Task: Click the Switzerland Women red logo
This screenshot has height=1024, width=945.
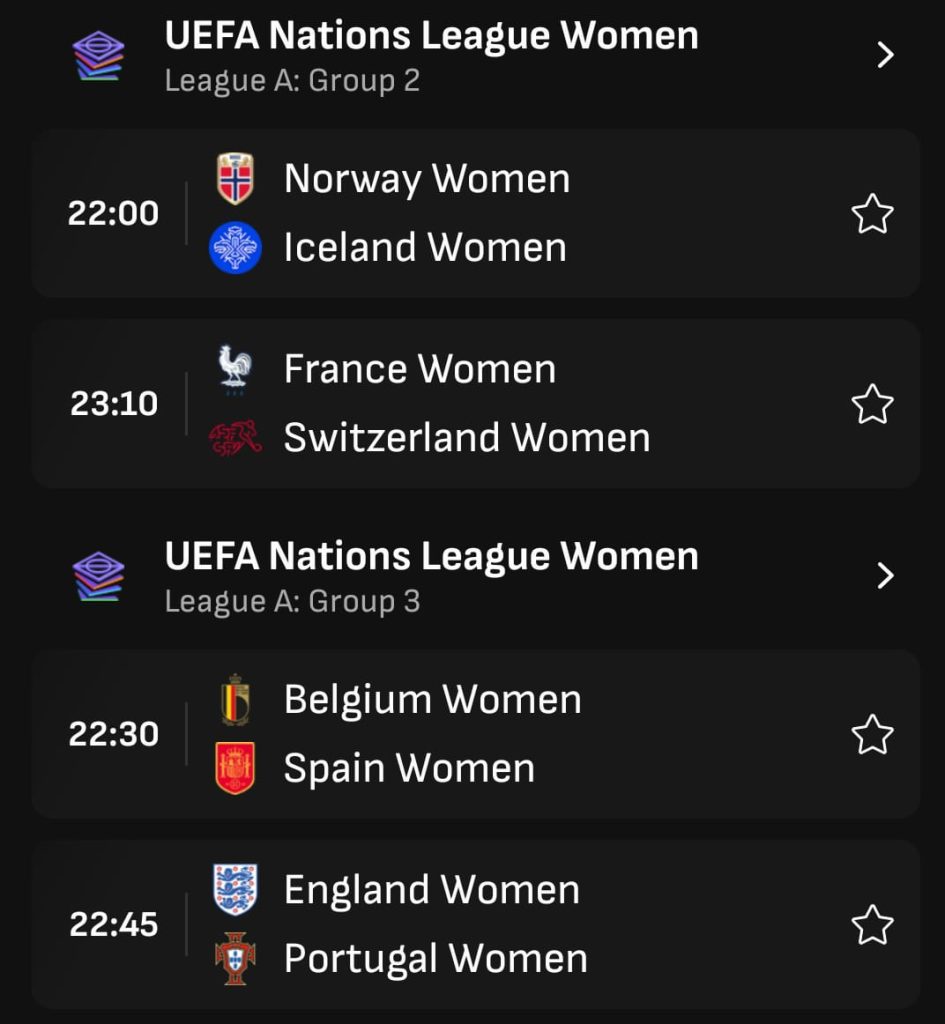Action: tap(235, 438)
